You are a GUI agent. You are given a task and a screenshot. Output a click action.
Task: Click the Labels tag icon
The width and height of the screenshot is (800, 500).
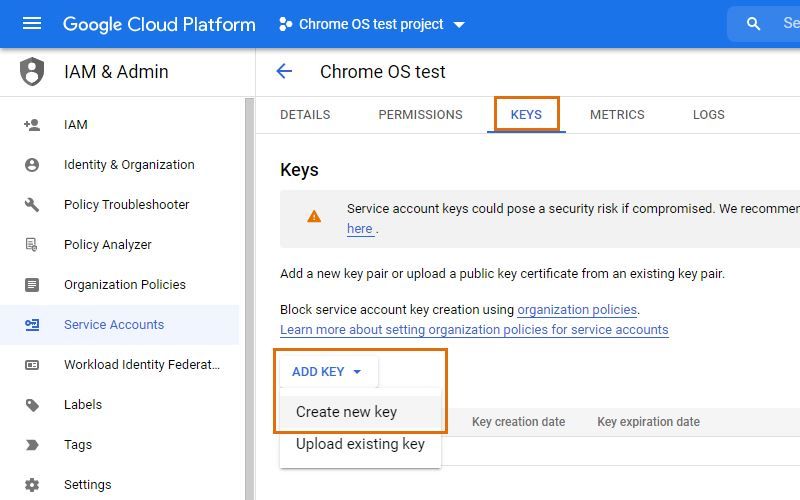coord(32,405)
